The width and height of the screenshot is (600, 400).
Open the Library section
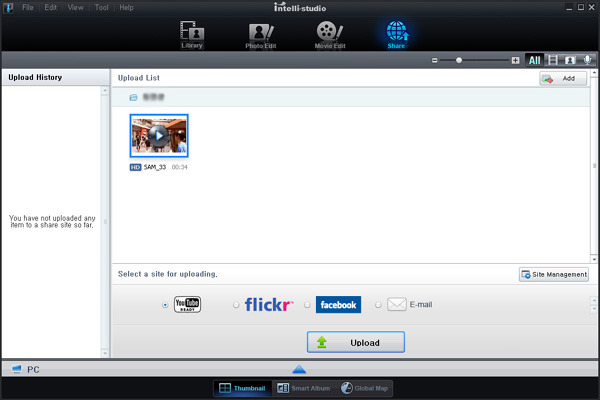[x=193, y=32]
